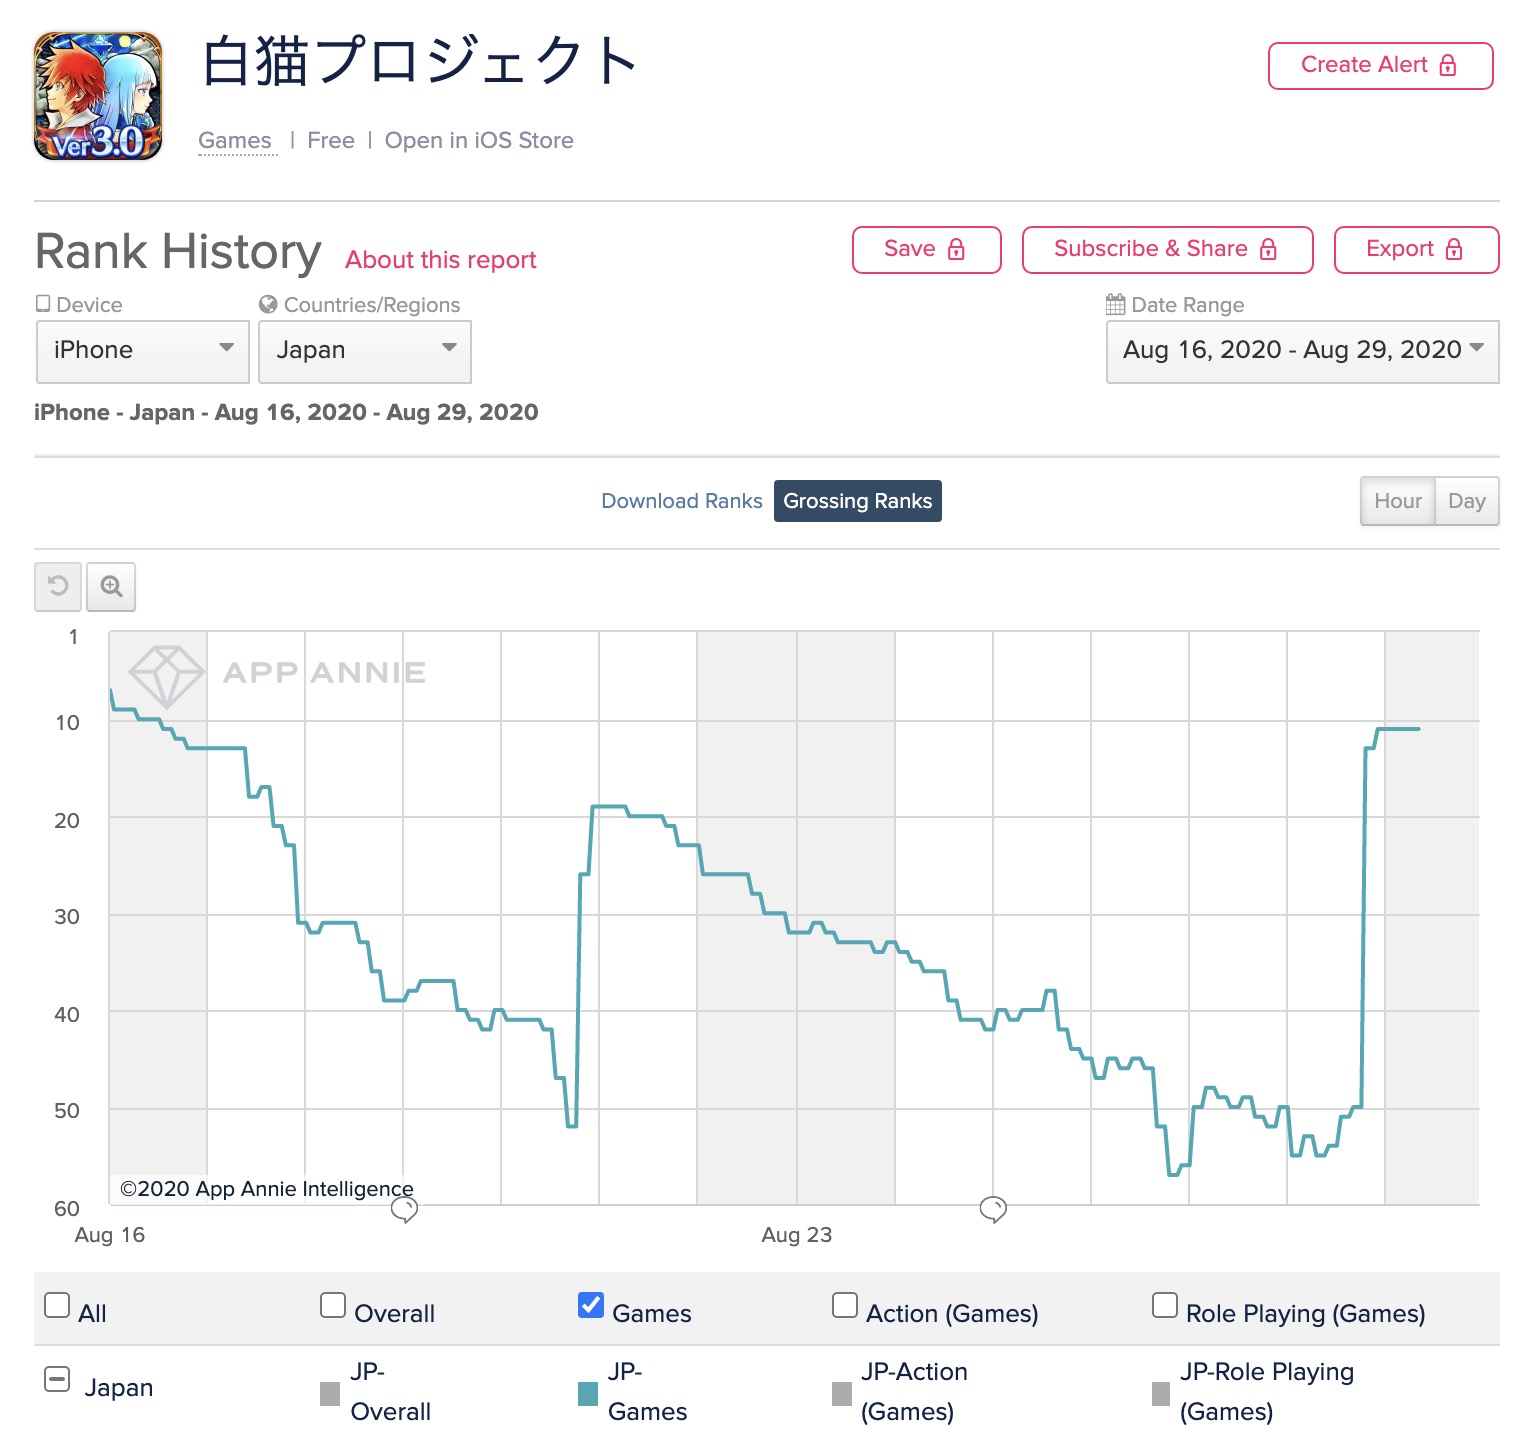Click the reset zoom undo icon
The image size is (1520, 1450).
pyautogui.click(x=59, y=586)
